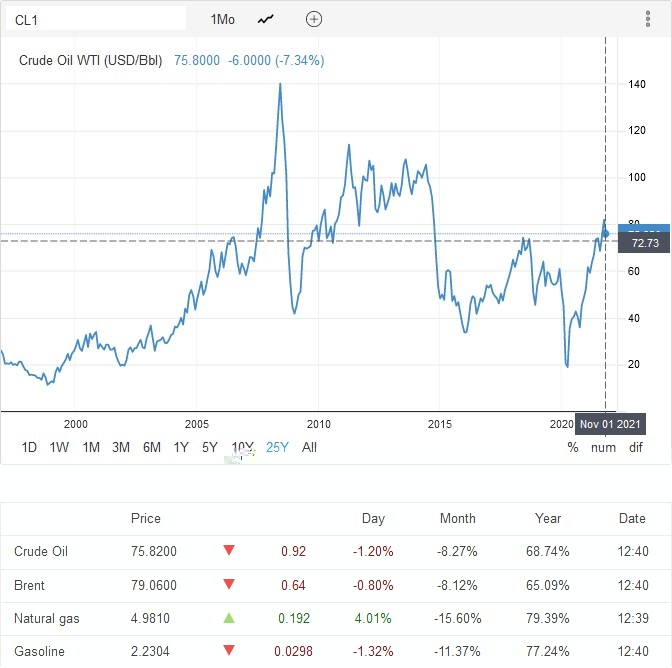The image size is (672, 668).
Task: Enable the num display mode
Action: click(x=603, y=447)
